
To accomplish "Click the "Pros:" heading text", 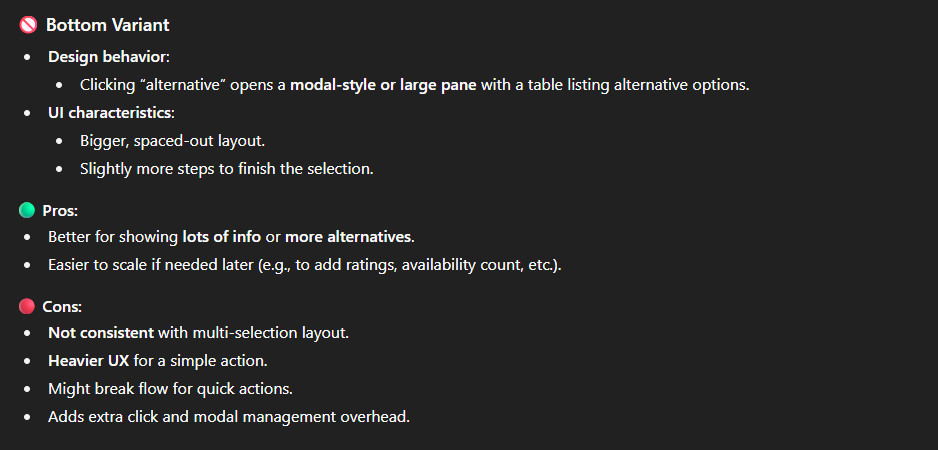I will click(x=60, y=210).
